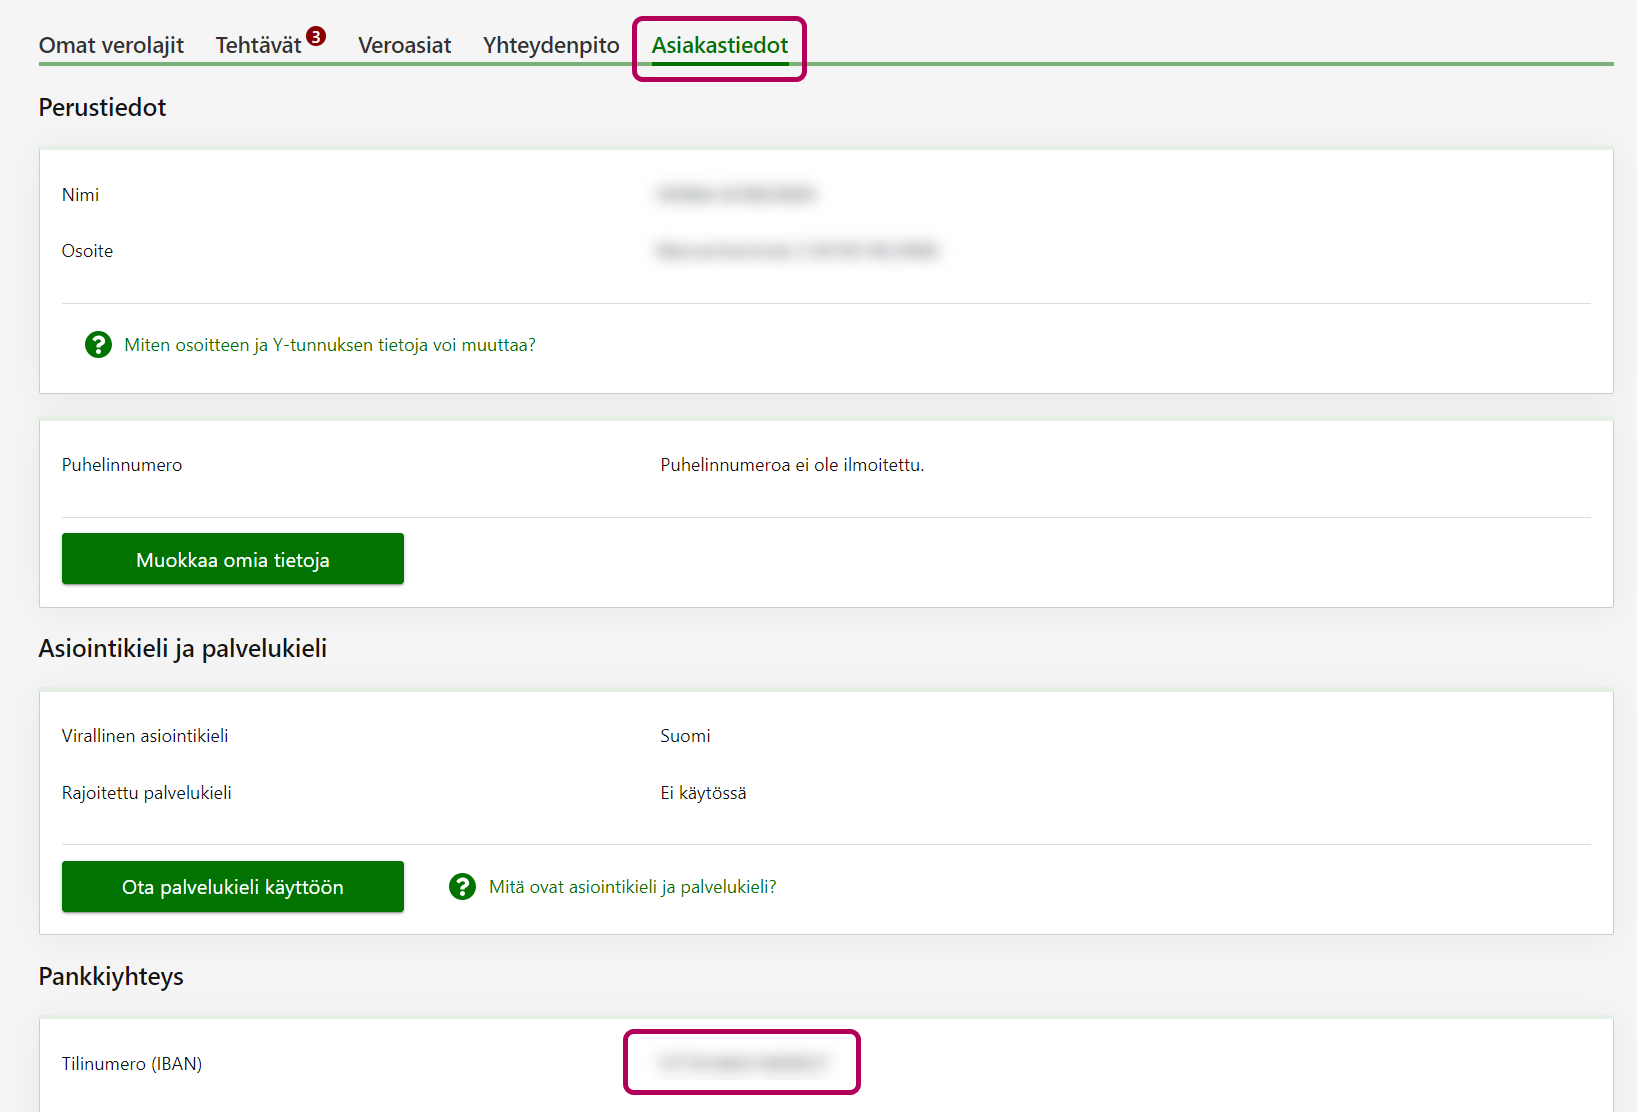Switch to the Tehtävät tab
Viewport: 1637px width, 1112px height.
pyautogui.click(x=258, y=45)
